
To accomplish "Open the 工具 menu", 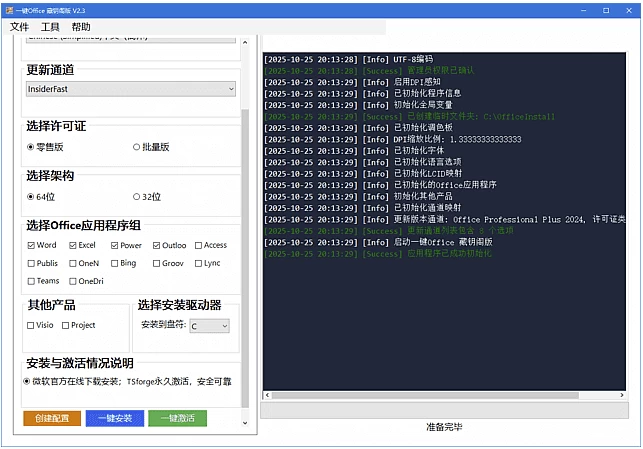I will pos(50,27).
